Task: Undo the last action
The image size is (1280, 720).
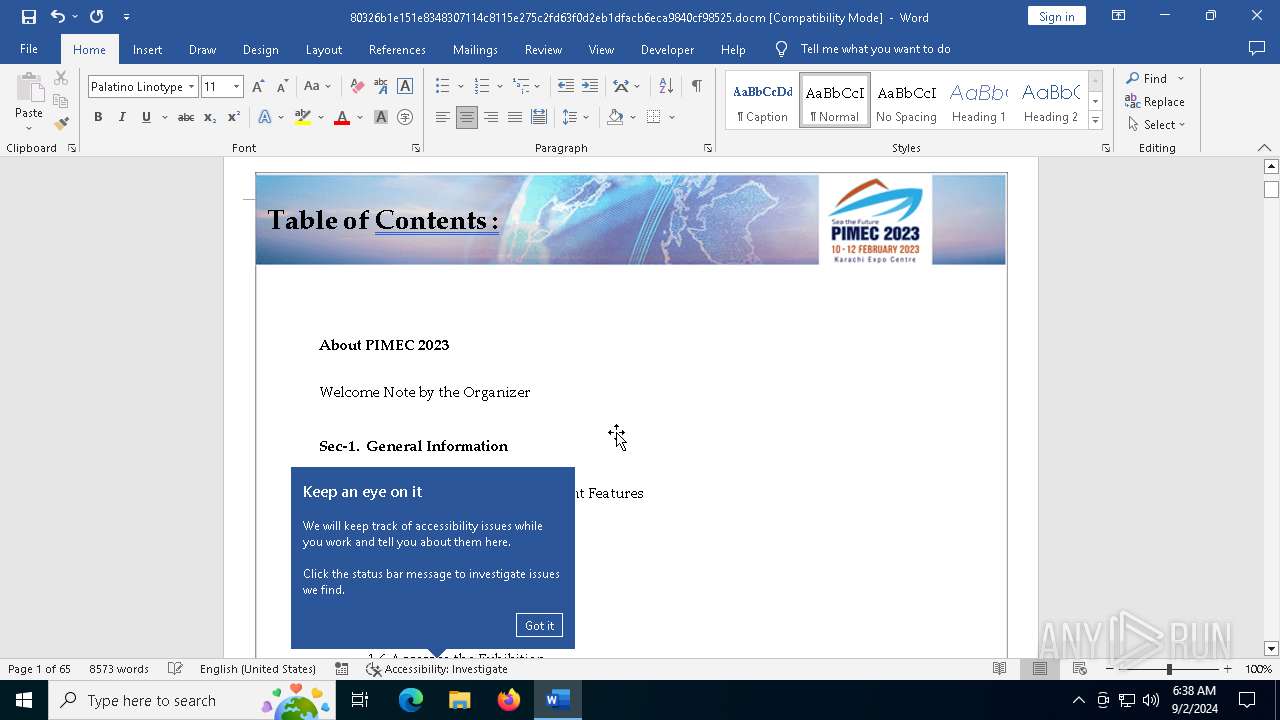Action: 58,17
